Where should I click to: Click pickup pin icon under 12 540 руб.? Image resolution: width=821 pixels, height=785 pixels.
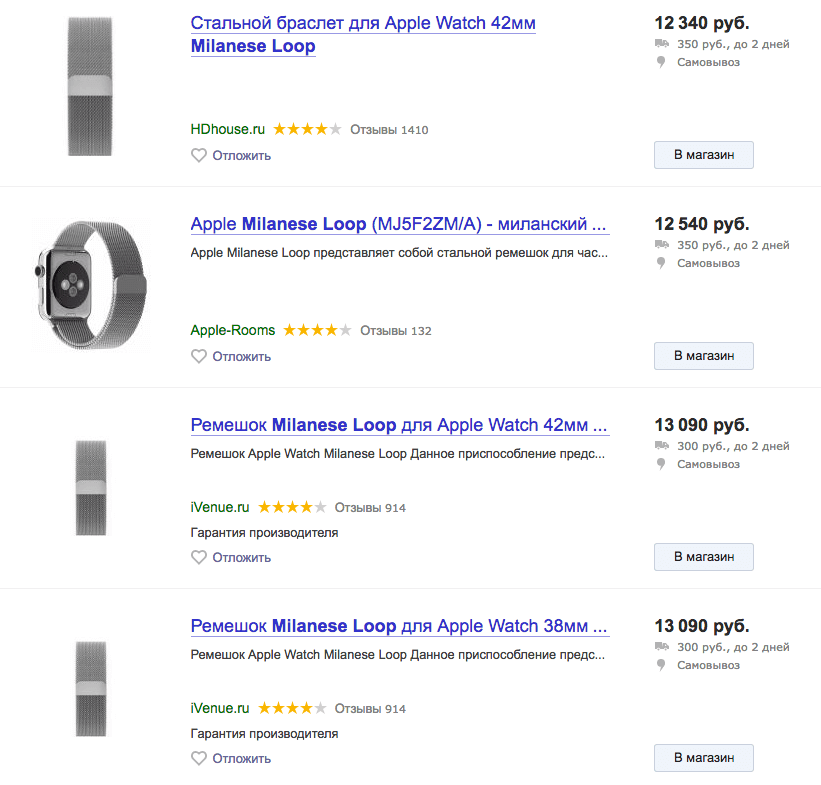pos(661,263)
